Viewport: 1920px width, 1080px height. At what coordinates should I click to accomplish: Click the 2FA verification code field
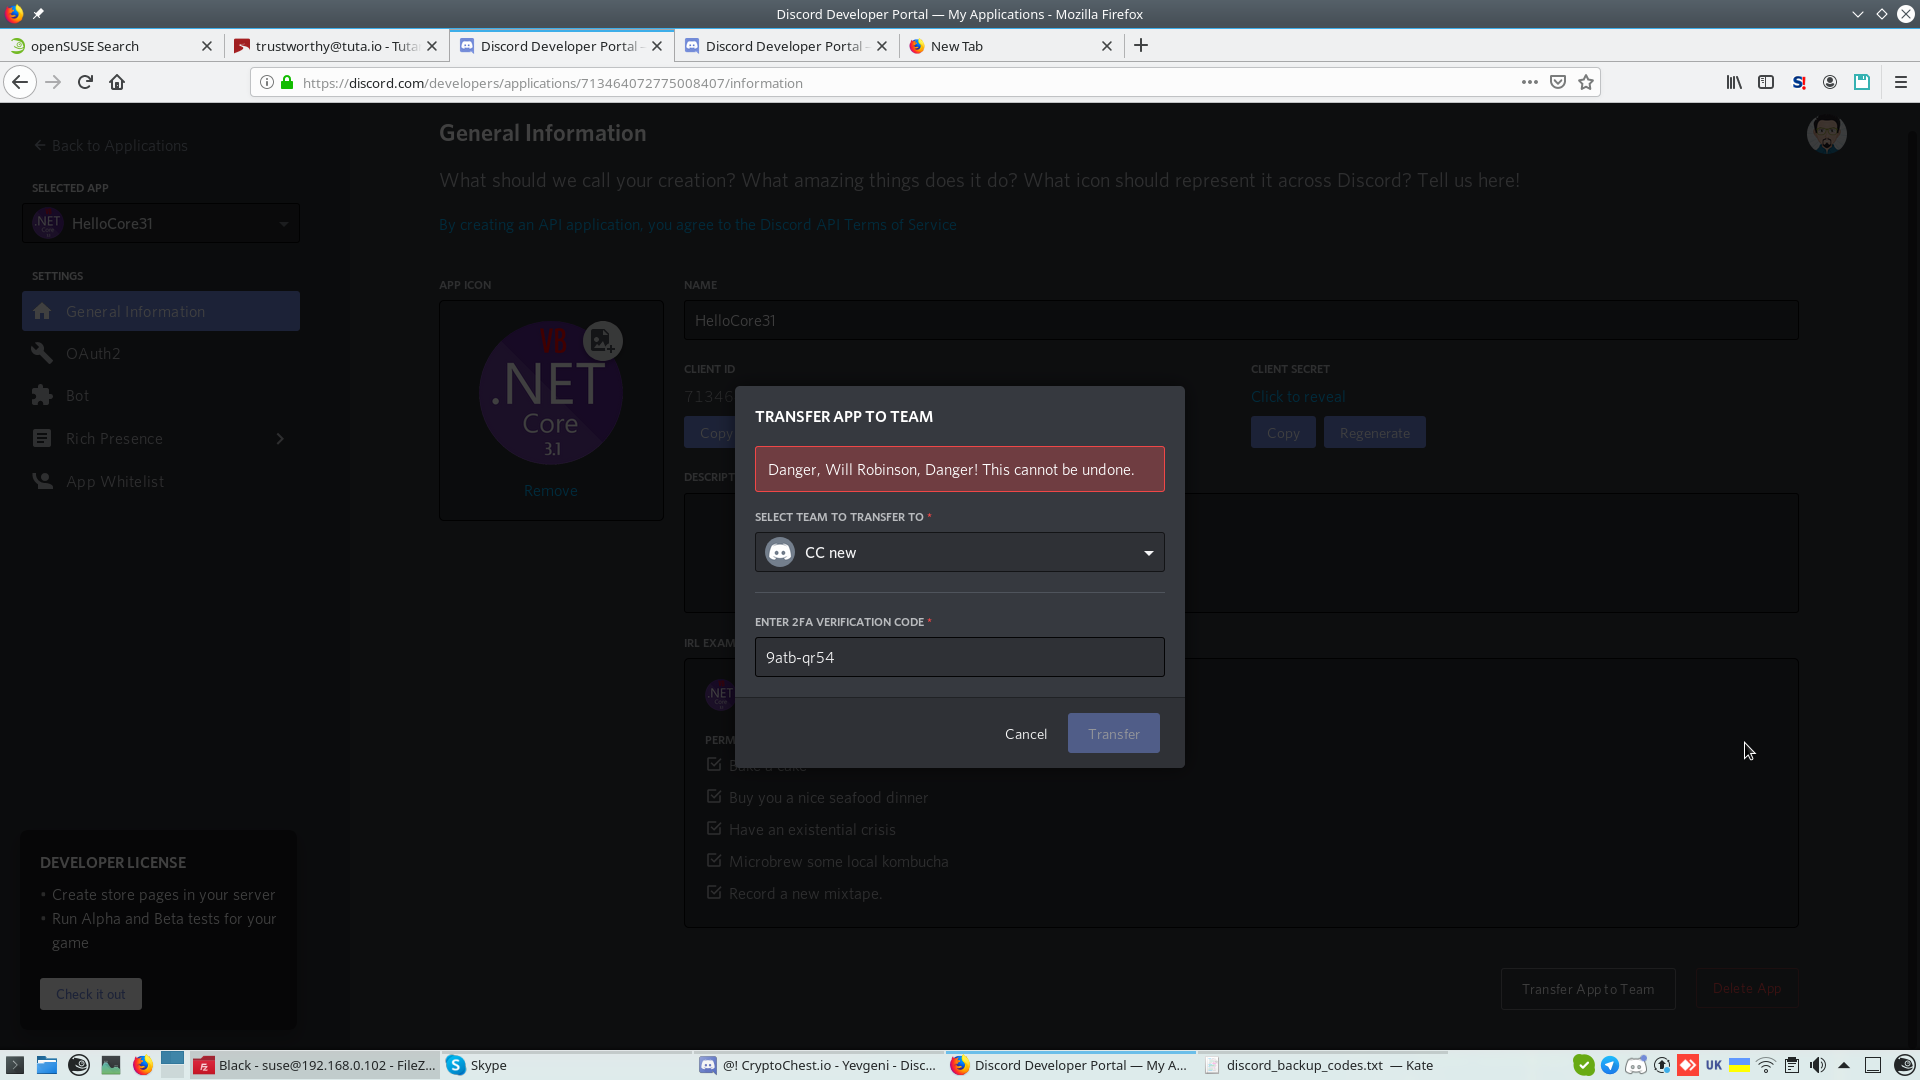tap(959, 657)
